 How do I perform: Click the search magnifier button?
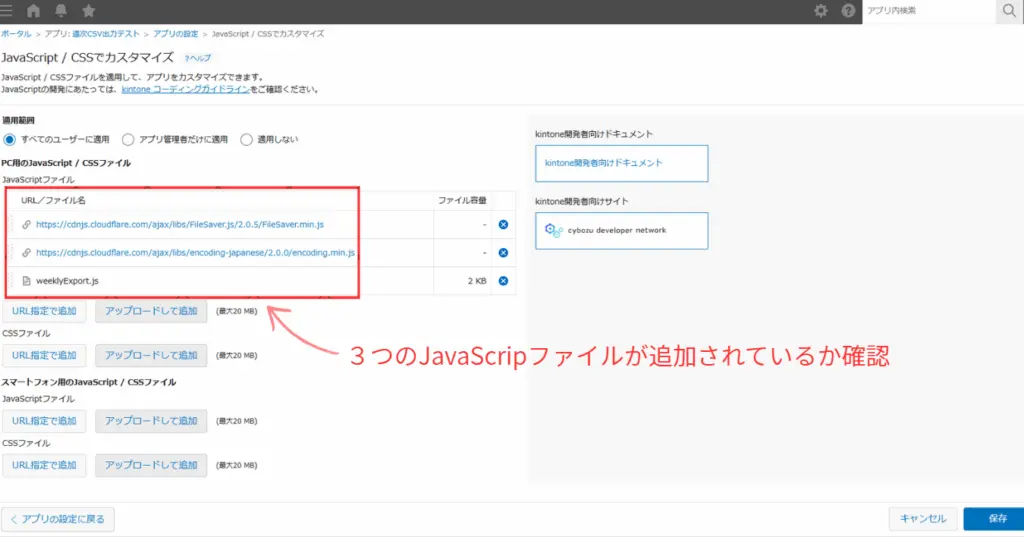[x=1009, y=10]
